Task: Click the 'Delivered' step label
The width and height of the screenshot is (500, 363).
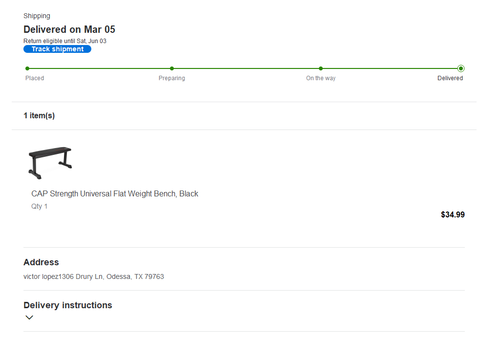Action: tap(450, 78)
